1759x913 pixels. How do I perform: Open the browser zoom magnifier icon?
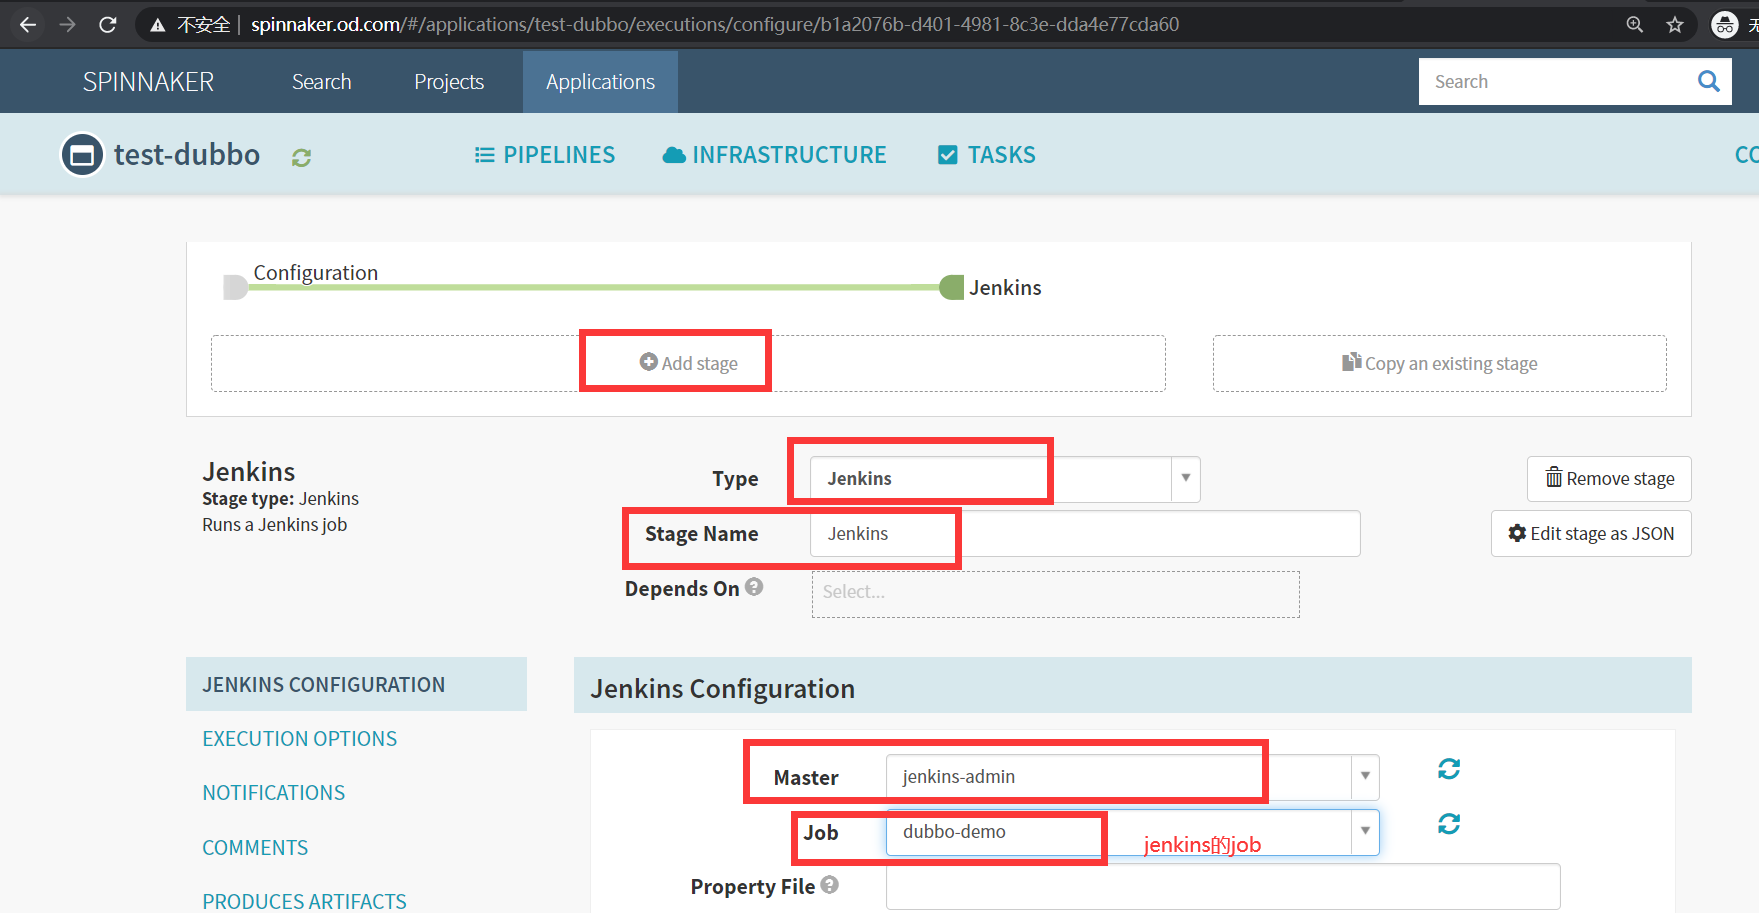[x=1635, y=24]
